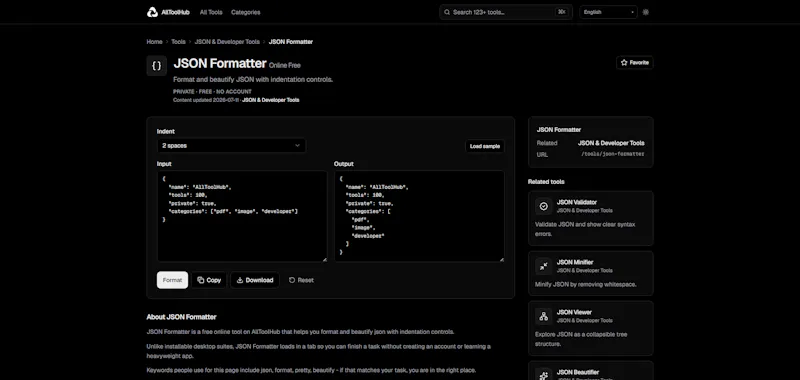Open the JSON Beautifier related tool
This screenshot has width=800, height=380.
click(590, 371)
